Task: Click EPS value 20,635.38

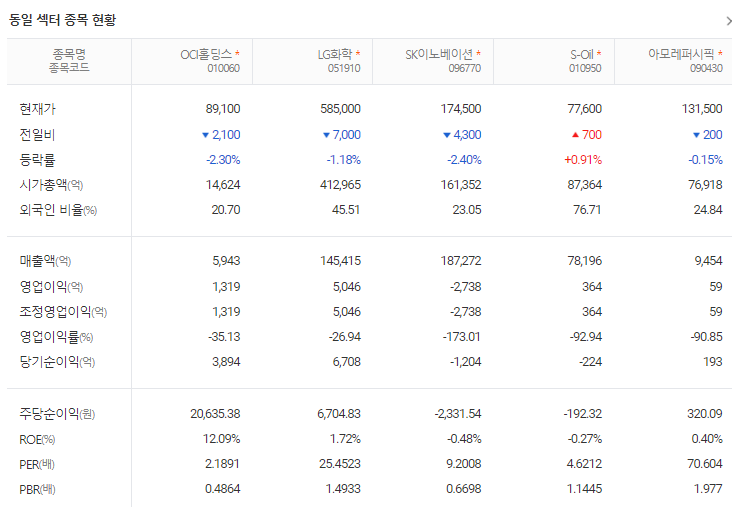Action: pos(215,414)
